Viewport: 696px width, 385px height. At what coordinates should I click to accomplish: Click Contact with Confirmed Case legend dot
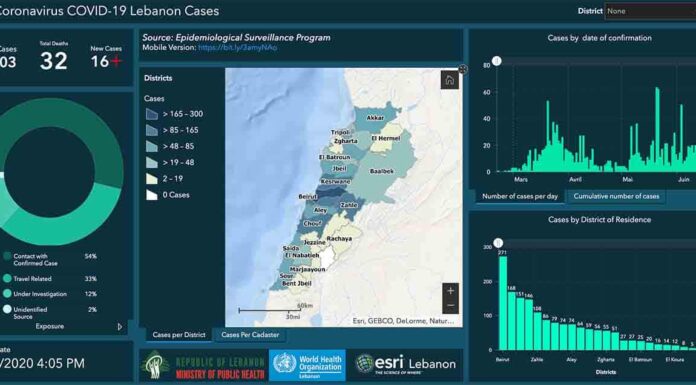(x=7, y=256)
